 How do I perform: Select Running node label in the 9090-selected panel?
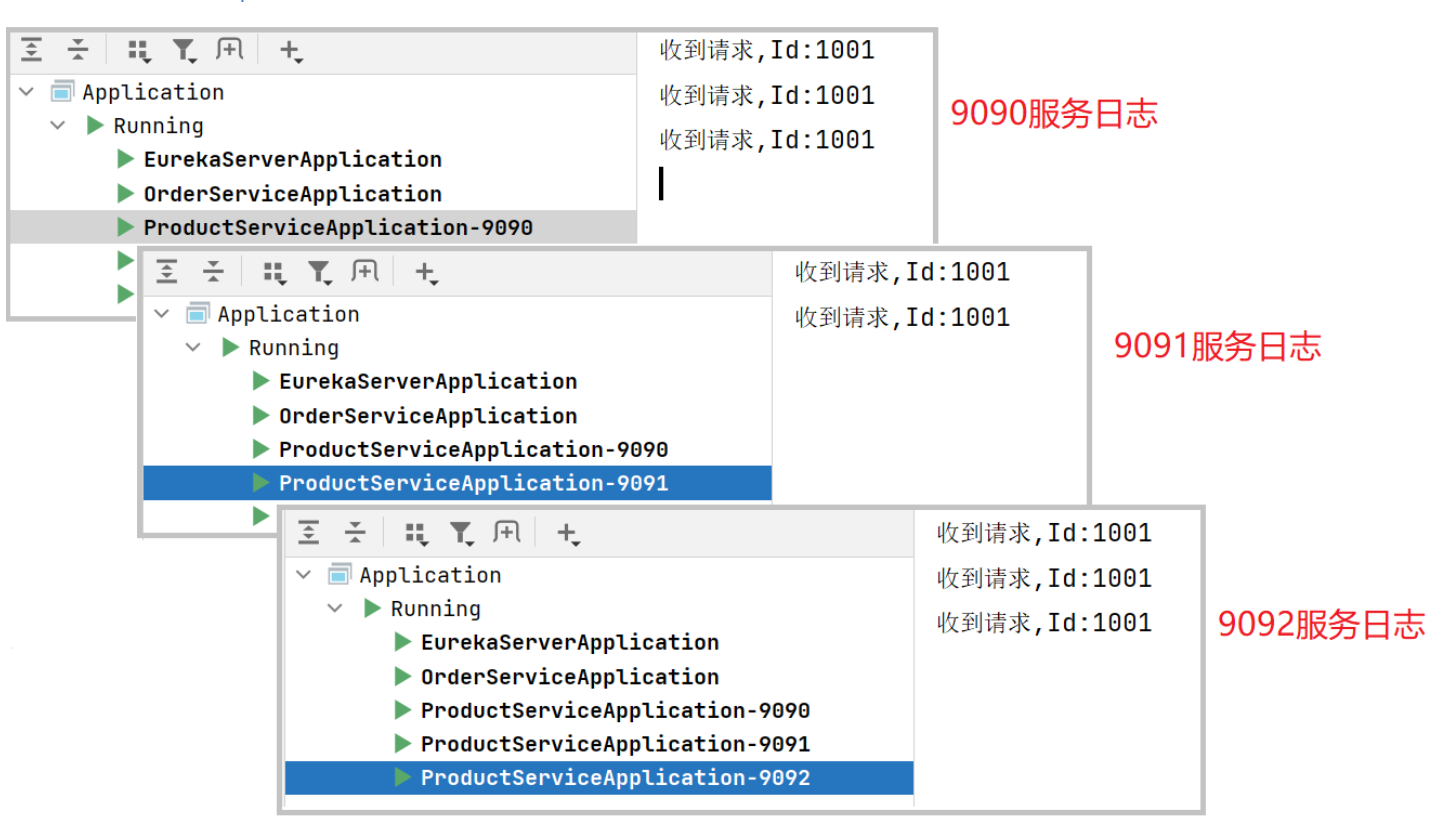158,126
